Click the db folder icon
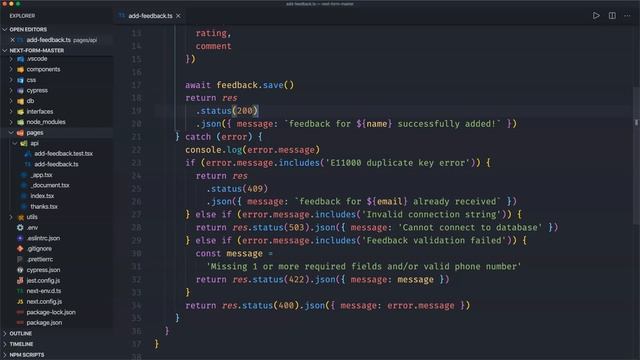 (20, 101)
